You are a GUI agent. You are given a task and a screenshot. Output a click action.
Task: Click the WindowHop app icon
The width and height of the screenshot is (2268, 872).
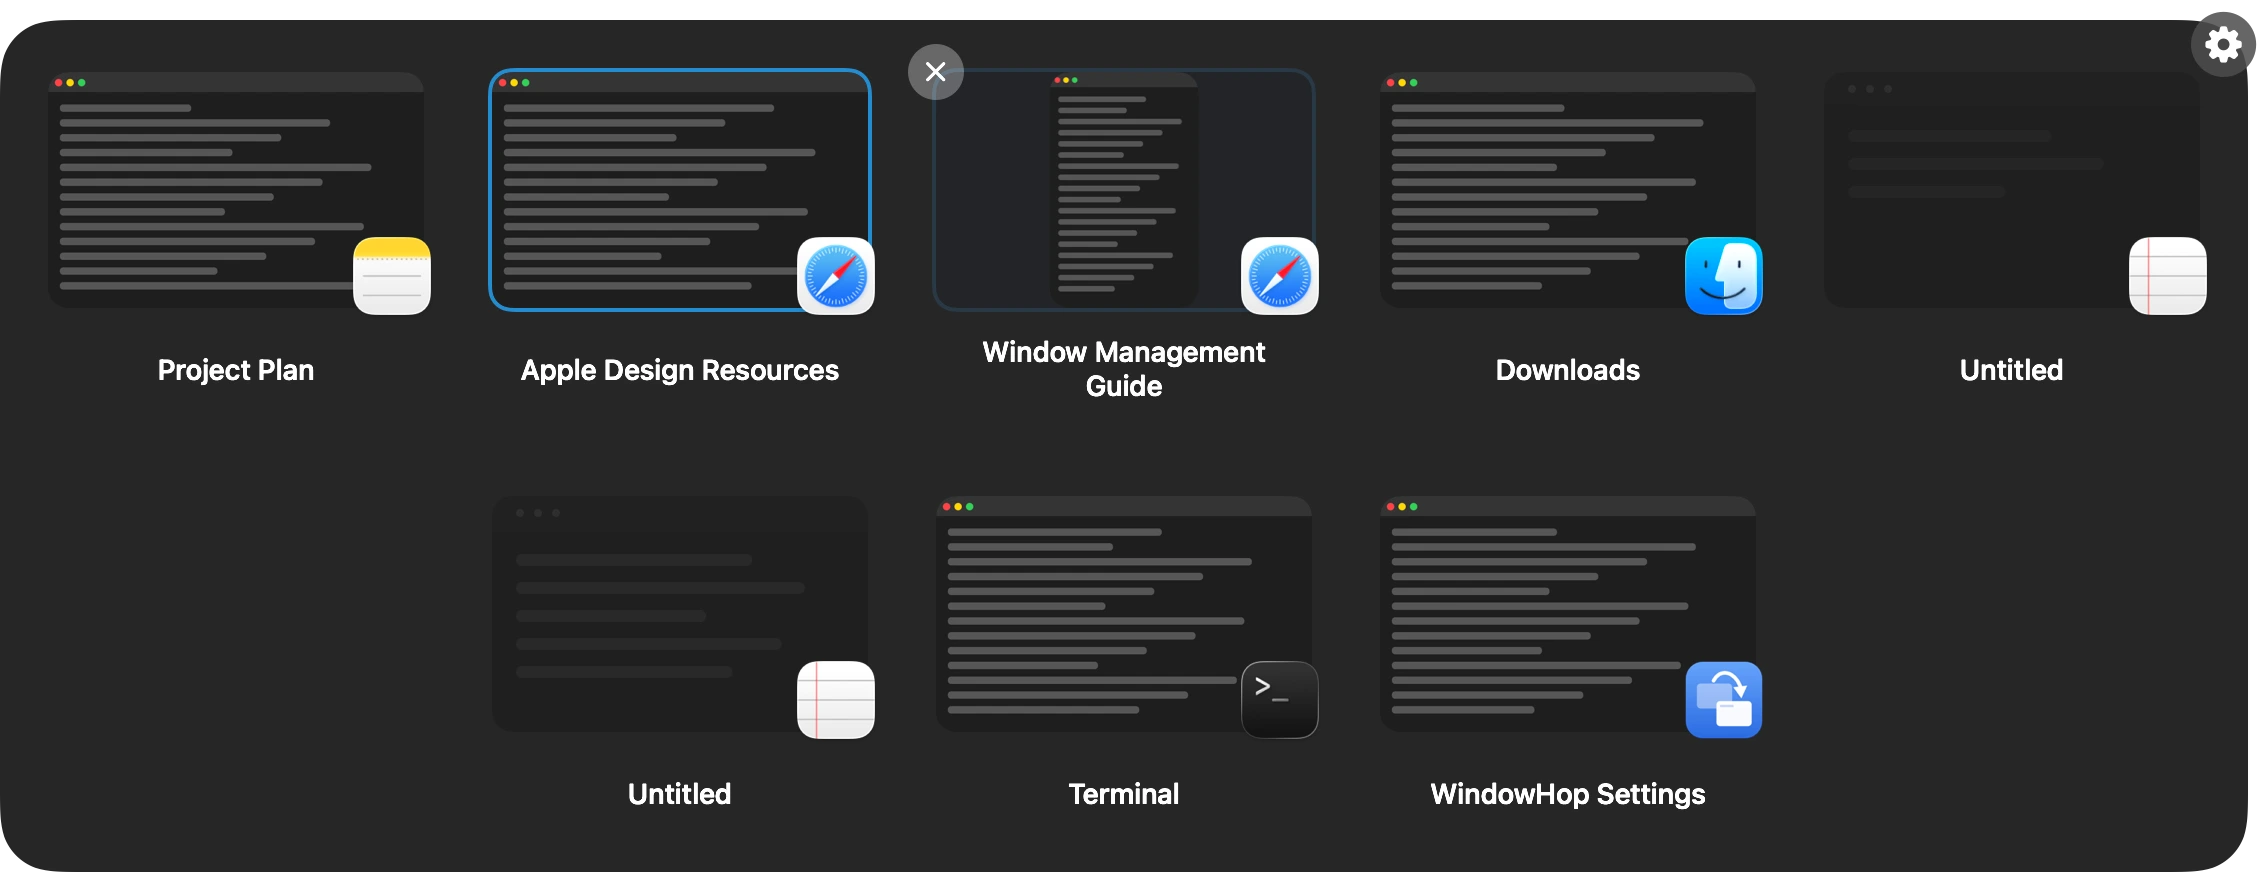(x=1724, y=700)
